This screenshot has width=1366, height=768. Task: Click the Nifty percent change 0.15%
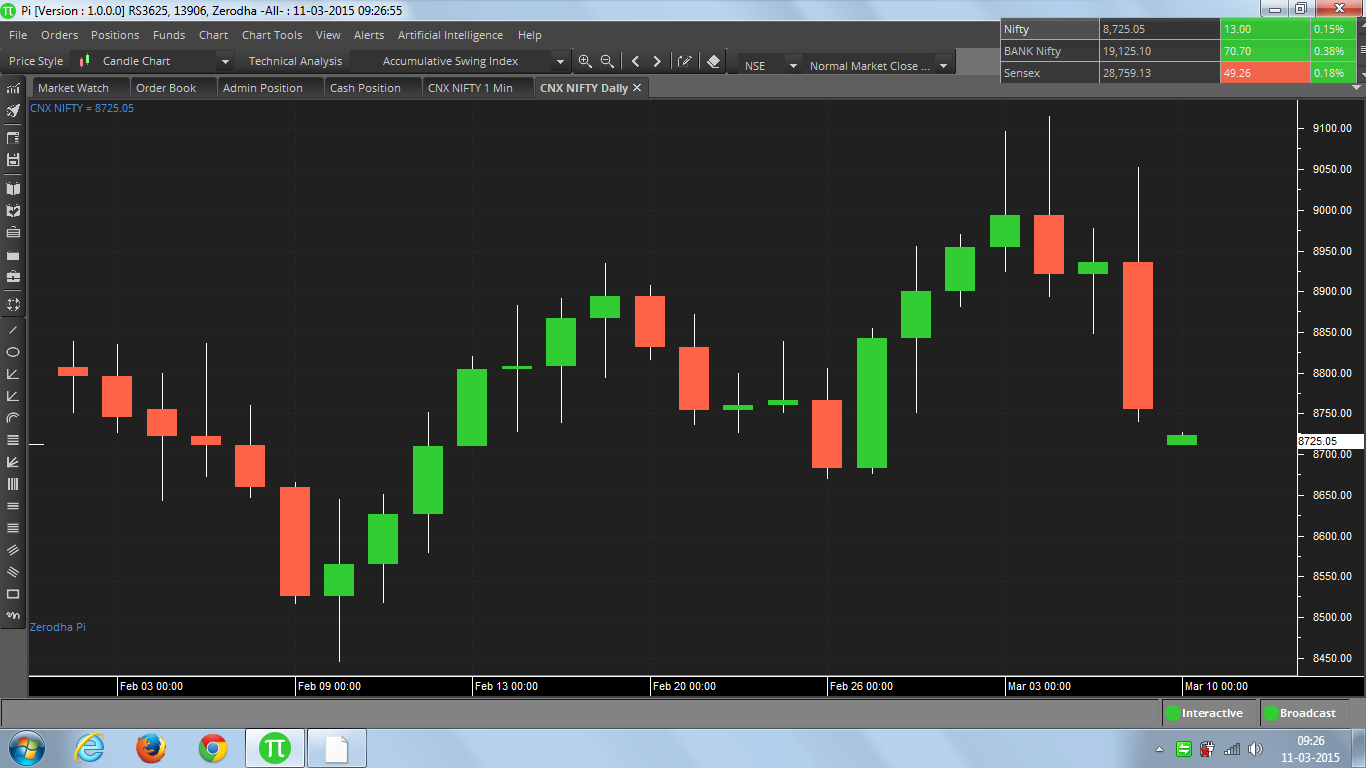pos(1329,30)
